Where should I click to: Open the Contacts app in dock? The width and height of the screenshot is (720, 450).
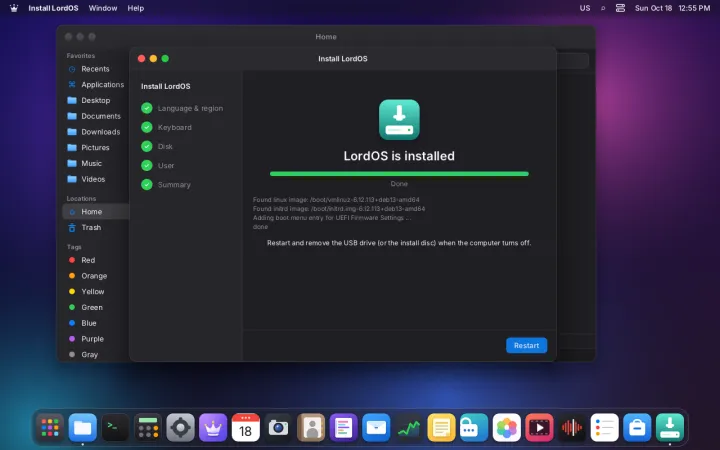tap(311, 428)
